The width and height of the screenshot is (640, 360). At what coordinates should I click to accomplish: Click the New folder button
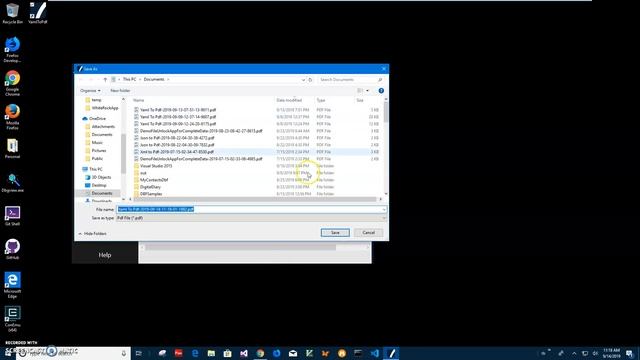pos(120,91)
